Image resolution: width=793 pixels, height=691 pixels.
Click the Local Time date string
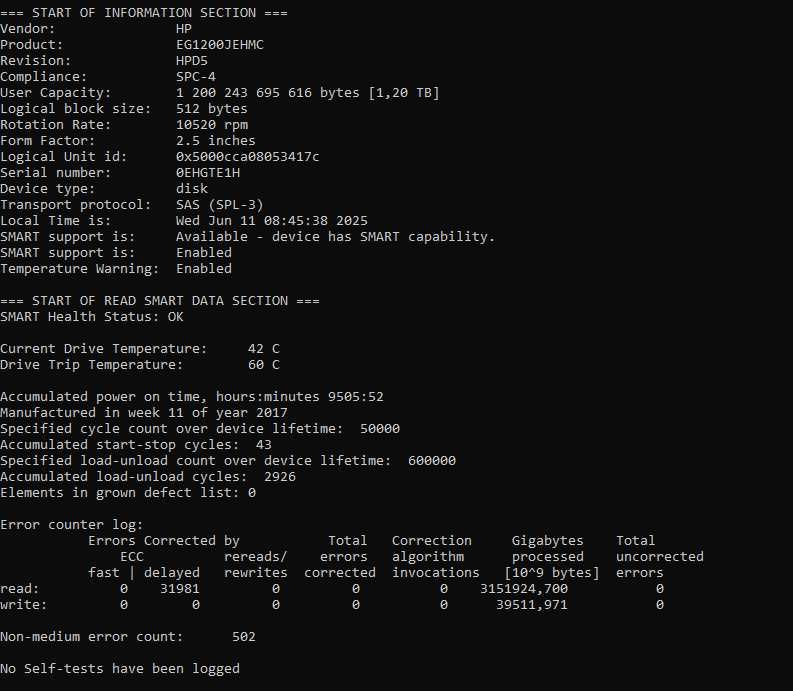pos(272,221)
